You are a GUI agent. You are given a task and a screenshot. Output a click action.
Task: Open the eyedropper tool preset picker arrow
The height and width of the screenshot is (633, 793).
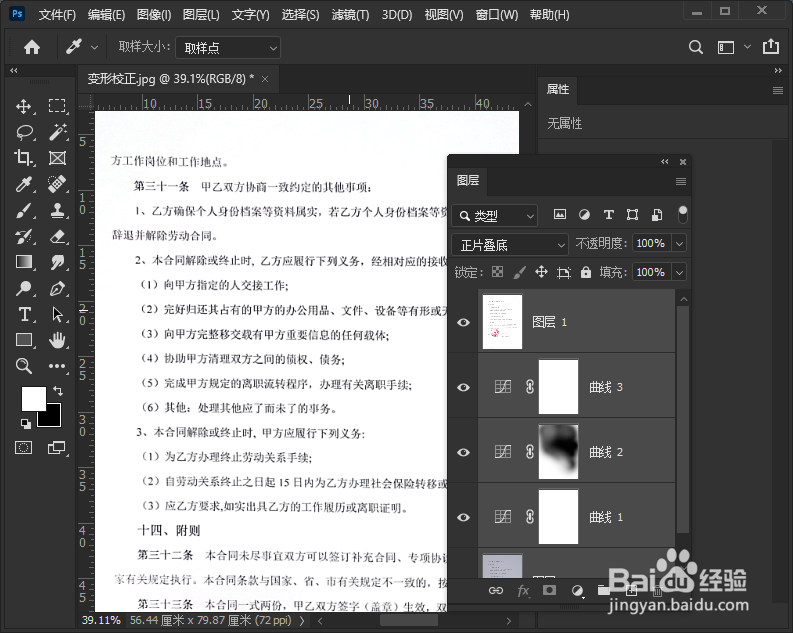tap(94, 48)
